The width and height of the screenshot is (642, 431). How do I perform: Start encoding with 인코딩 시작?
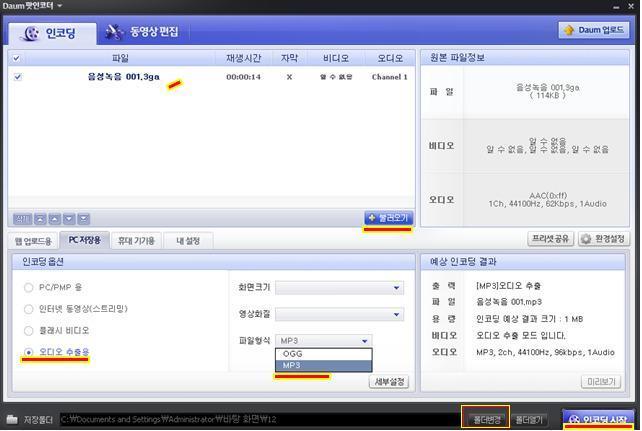598,420
